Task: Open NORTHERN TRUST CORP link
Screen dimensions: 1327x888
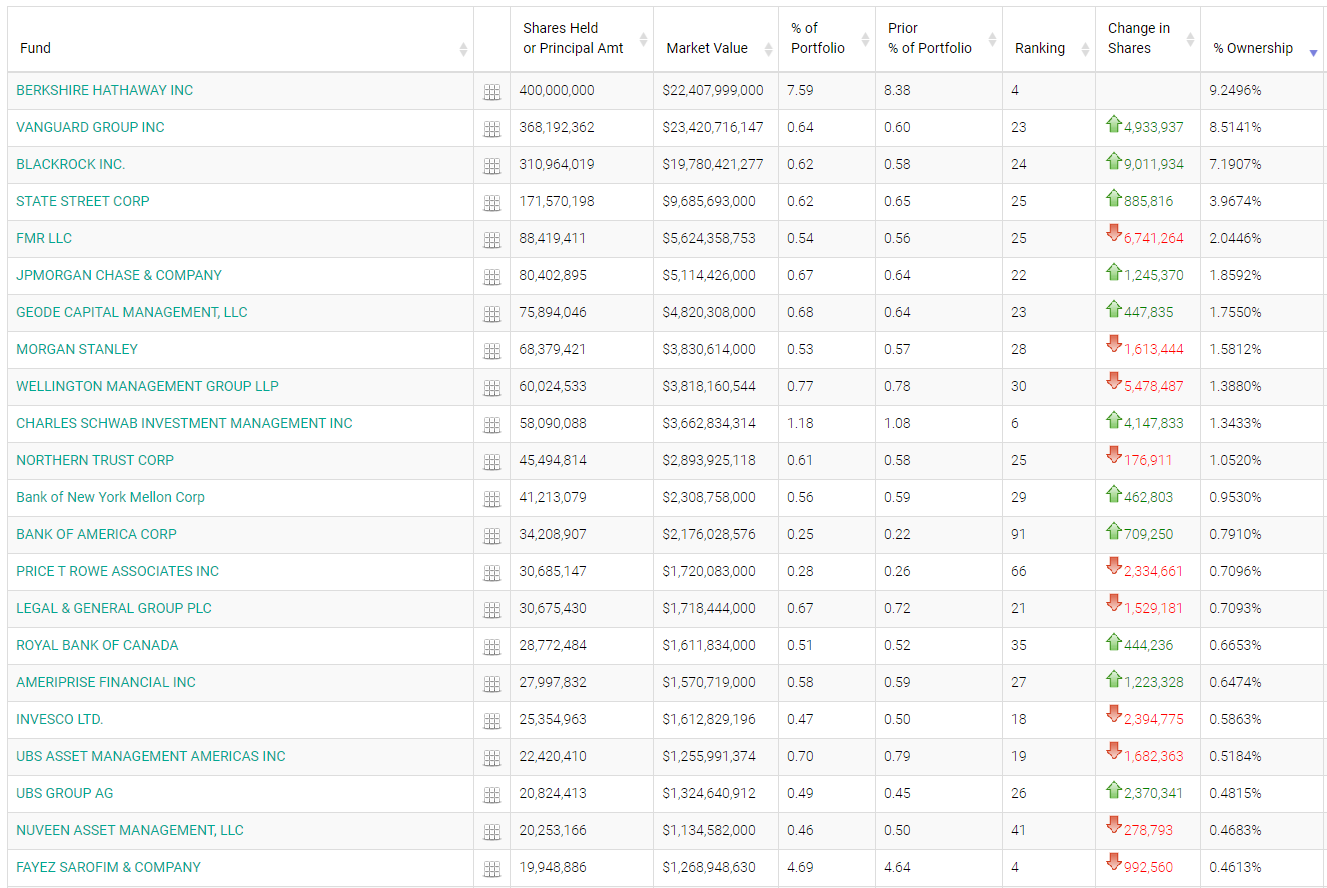Action: pos(95,460)
